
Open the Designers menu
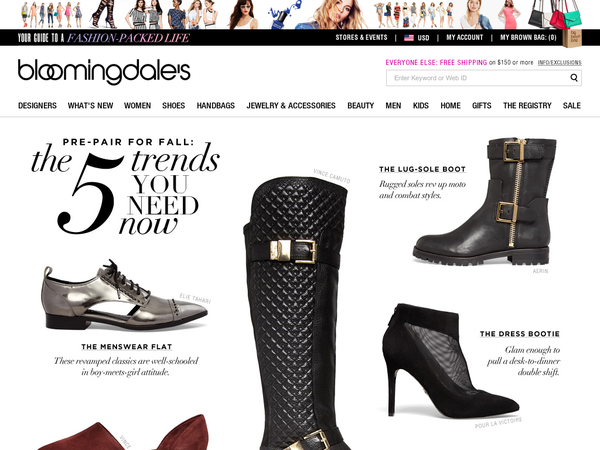click(37, 106)
